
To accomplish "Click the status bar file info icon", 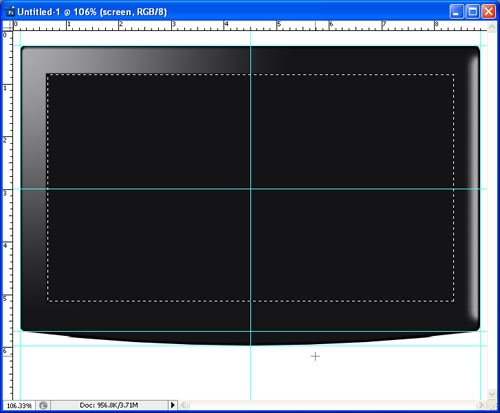I will (x=43, y=405).
